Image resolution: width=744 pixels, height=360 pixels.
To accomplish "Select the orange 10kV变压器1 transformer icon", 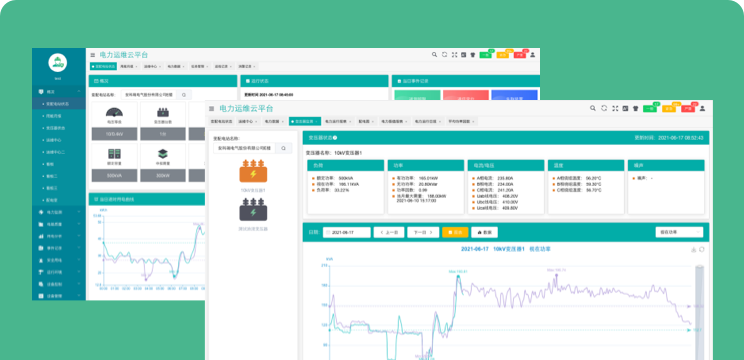I will pyautogui.click(x=253, y=171).
